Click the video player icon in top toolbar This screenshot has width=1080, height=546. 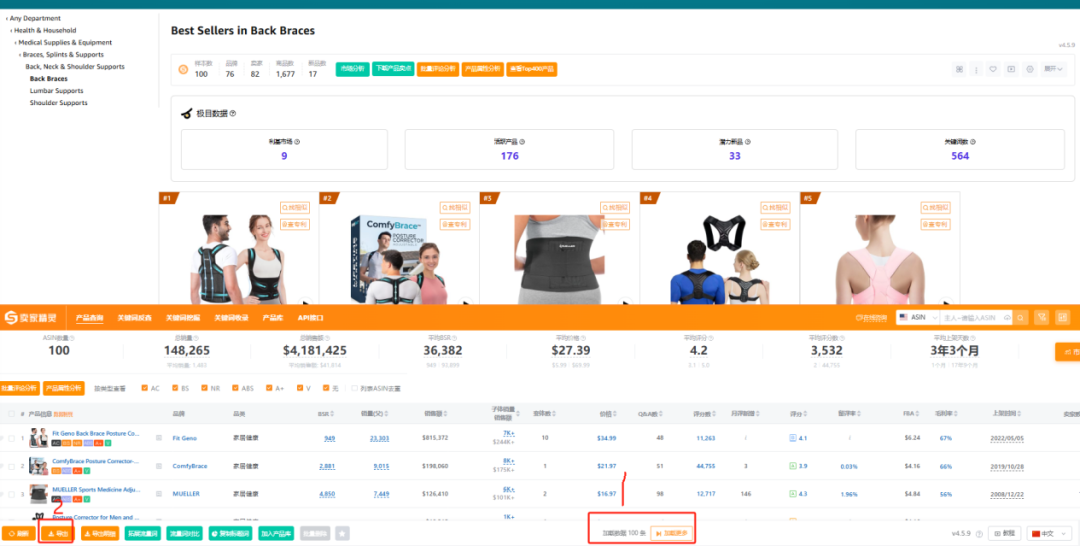[1011, 69]
